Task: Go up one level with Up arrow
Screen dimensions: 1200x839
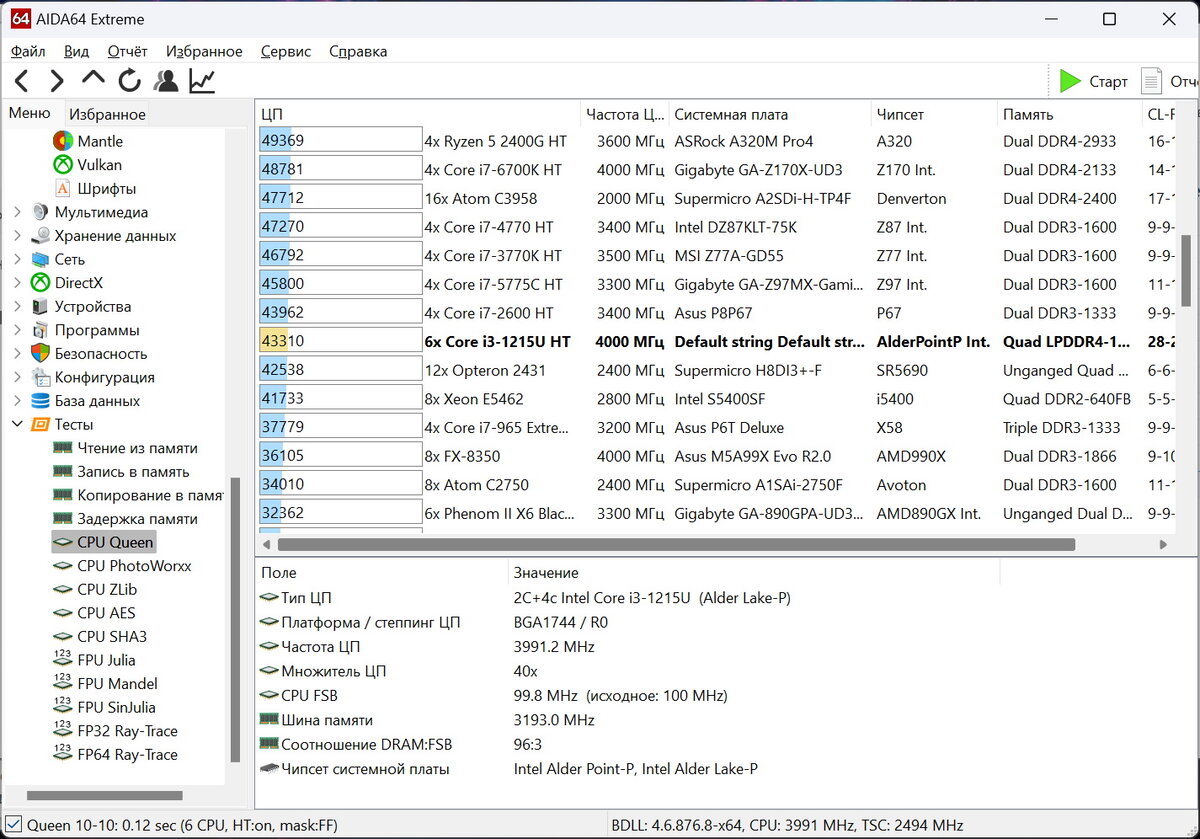Action: [x=93, y=78]
